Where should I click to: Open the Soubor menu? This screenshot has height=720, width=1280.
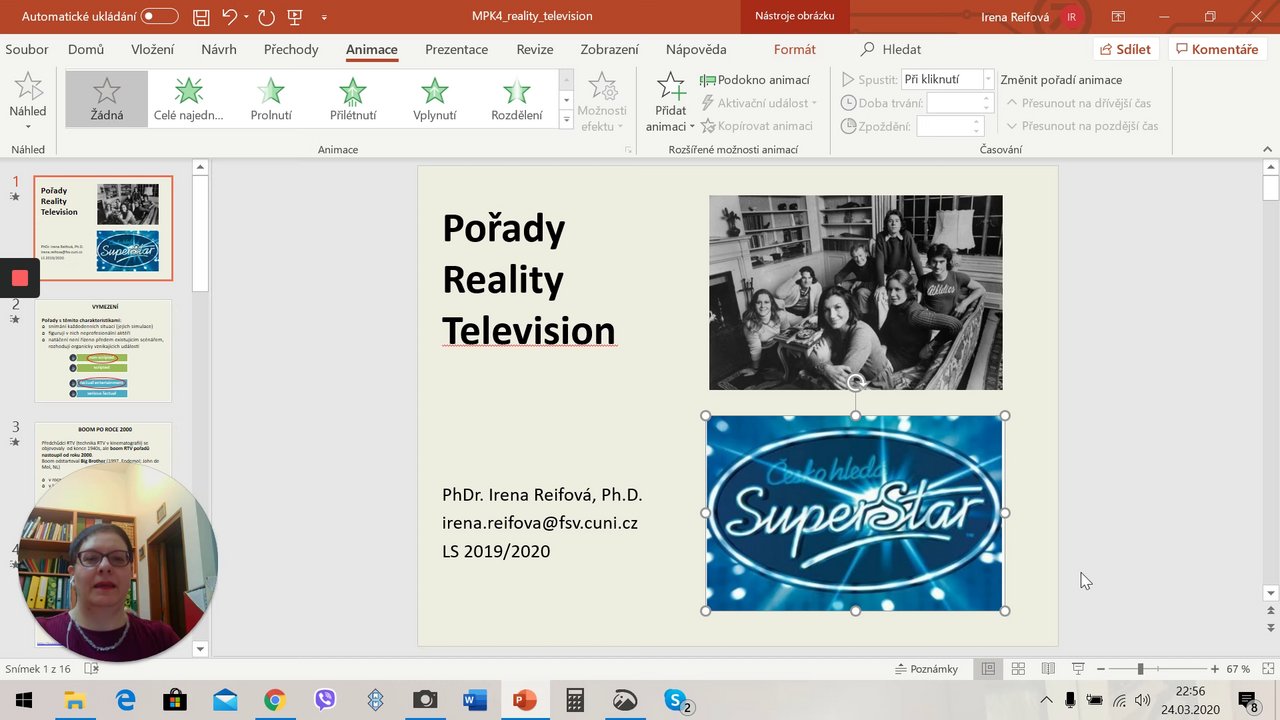pos(27,49)
